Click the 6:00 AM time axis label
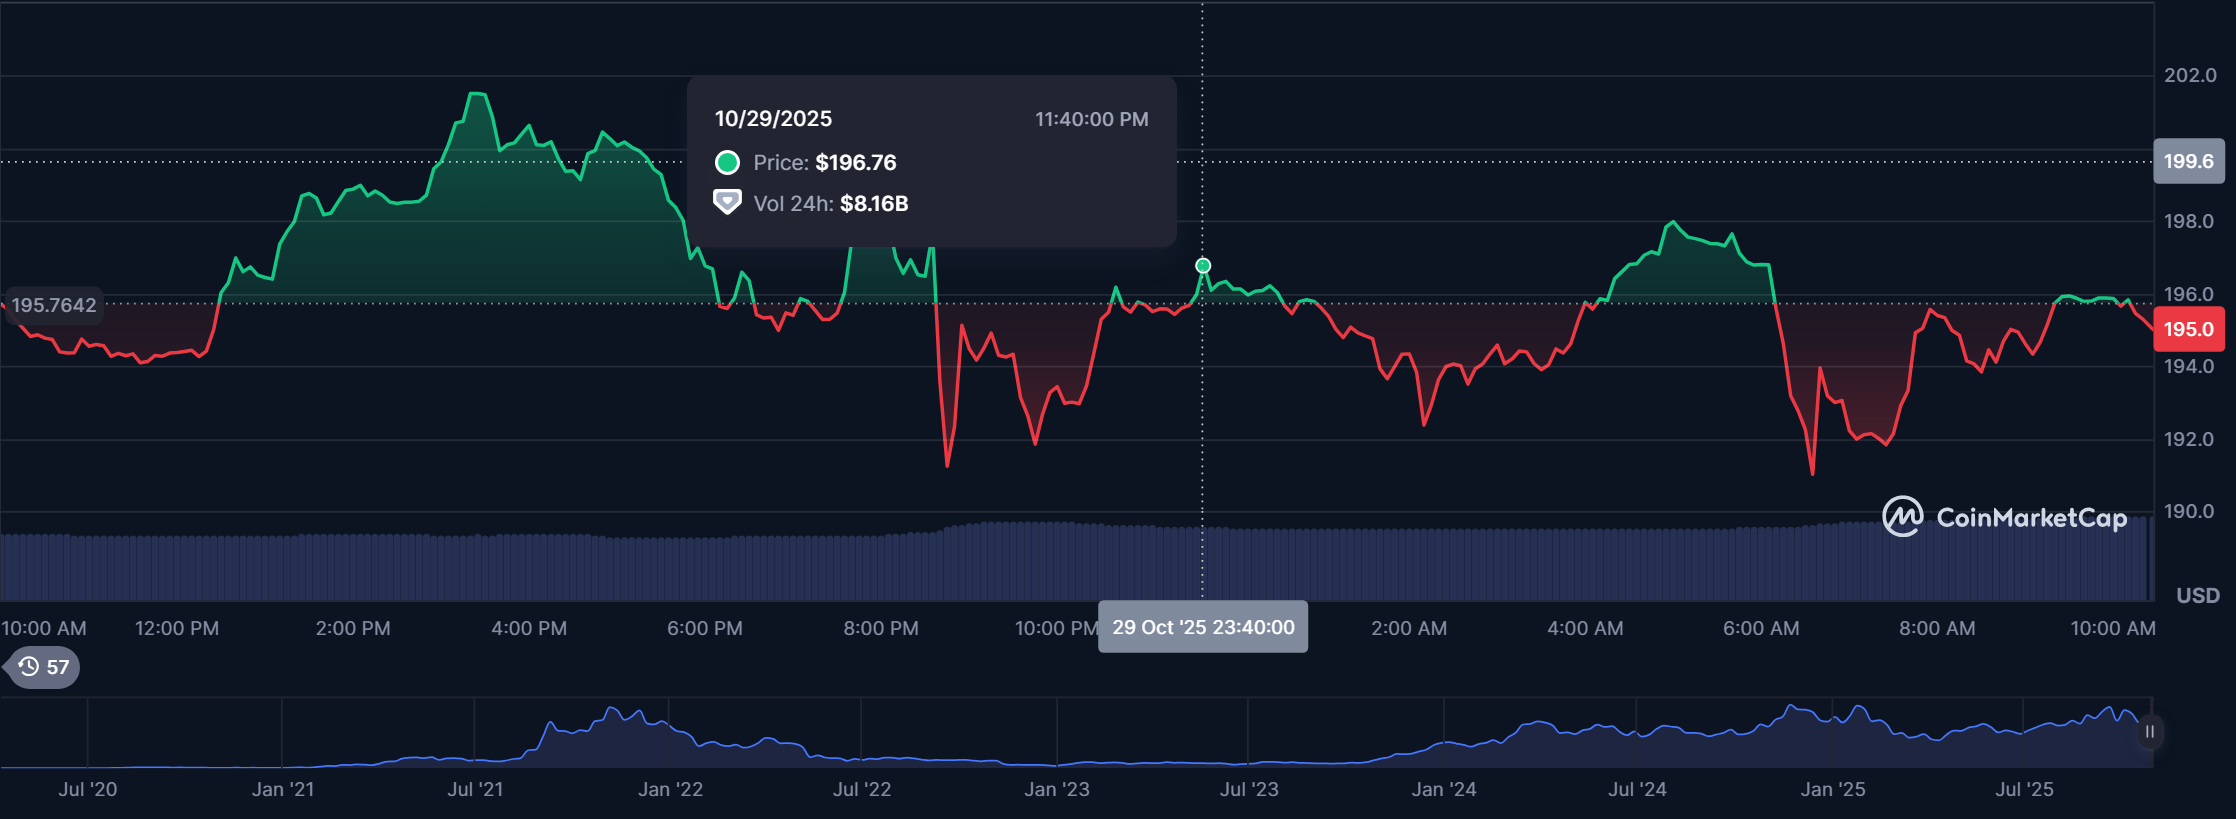Image resolution: width=2236 pixels, height=819 pixels. click(x=1761, y=628)
